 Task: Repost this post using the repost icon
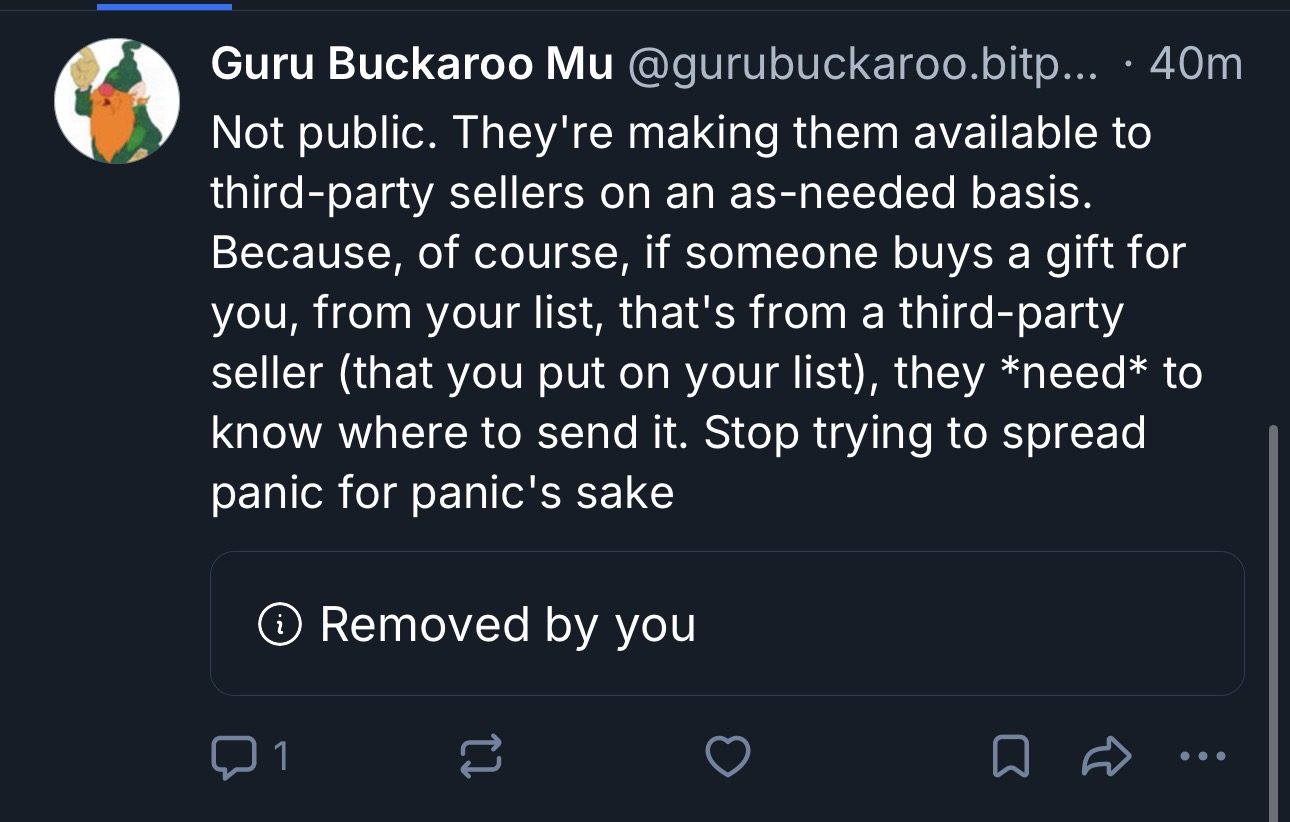coord(480,757)
